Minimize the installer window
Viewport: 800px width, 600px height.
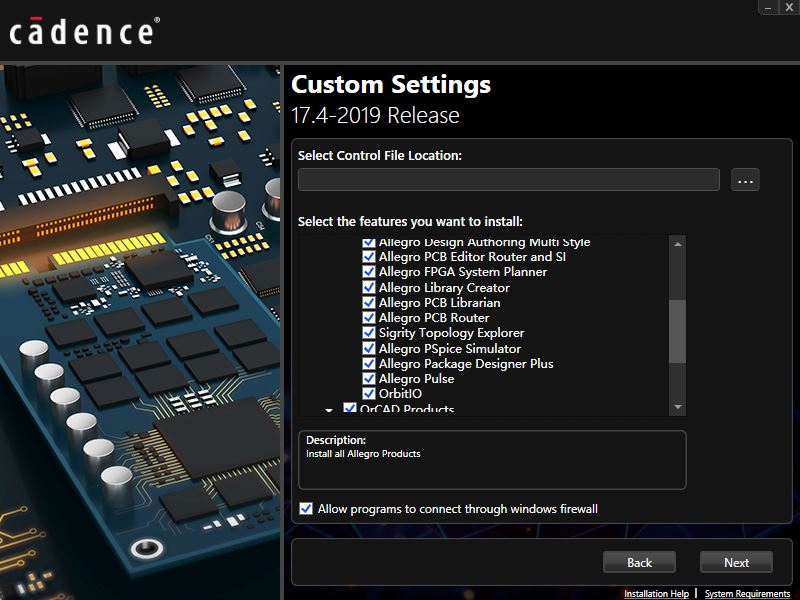768,7
